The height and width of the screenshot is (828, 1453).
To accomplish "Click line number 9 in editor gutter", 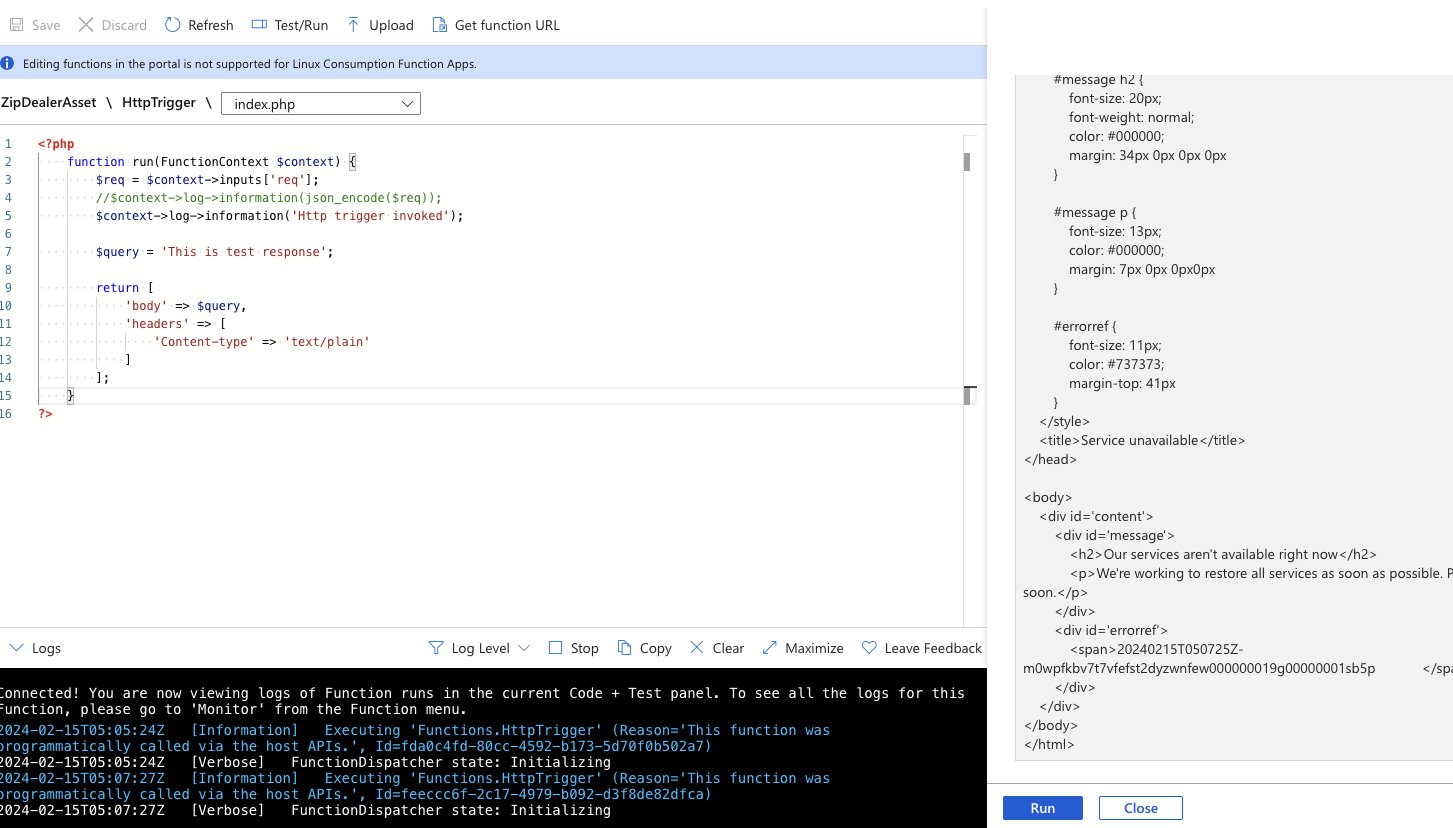I will [8, 288].
